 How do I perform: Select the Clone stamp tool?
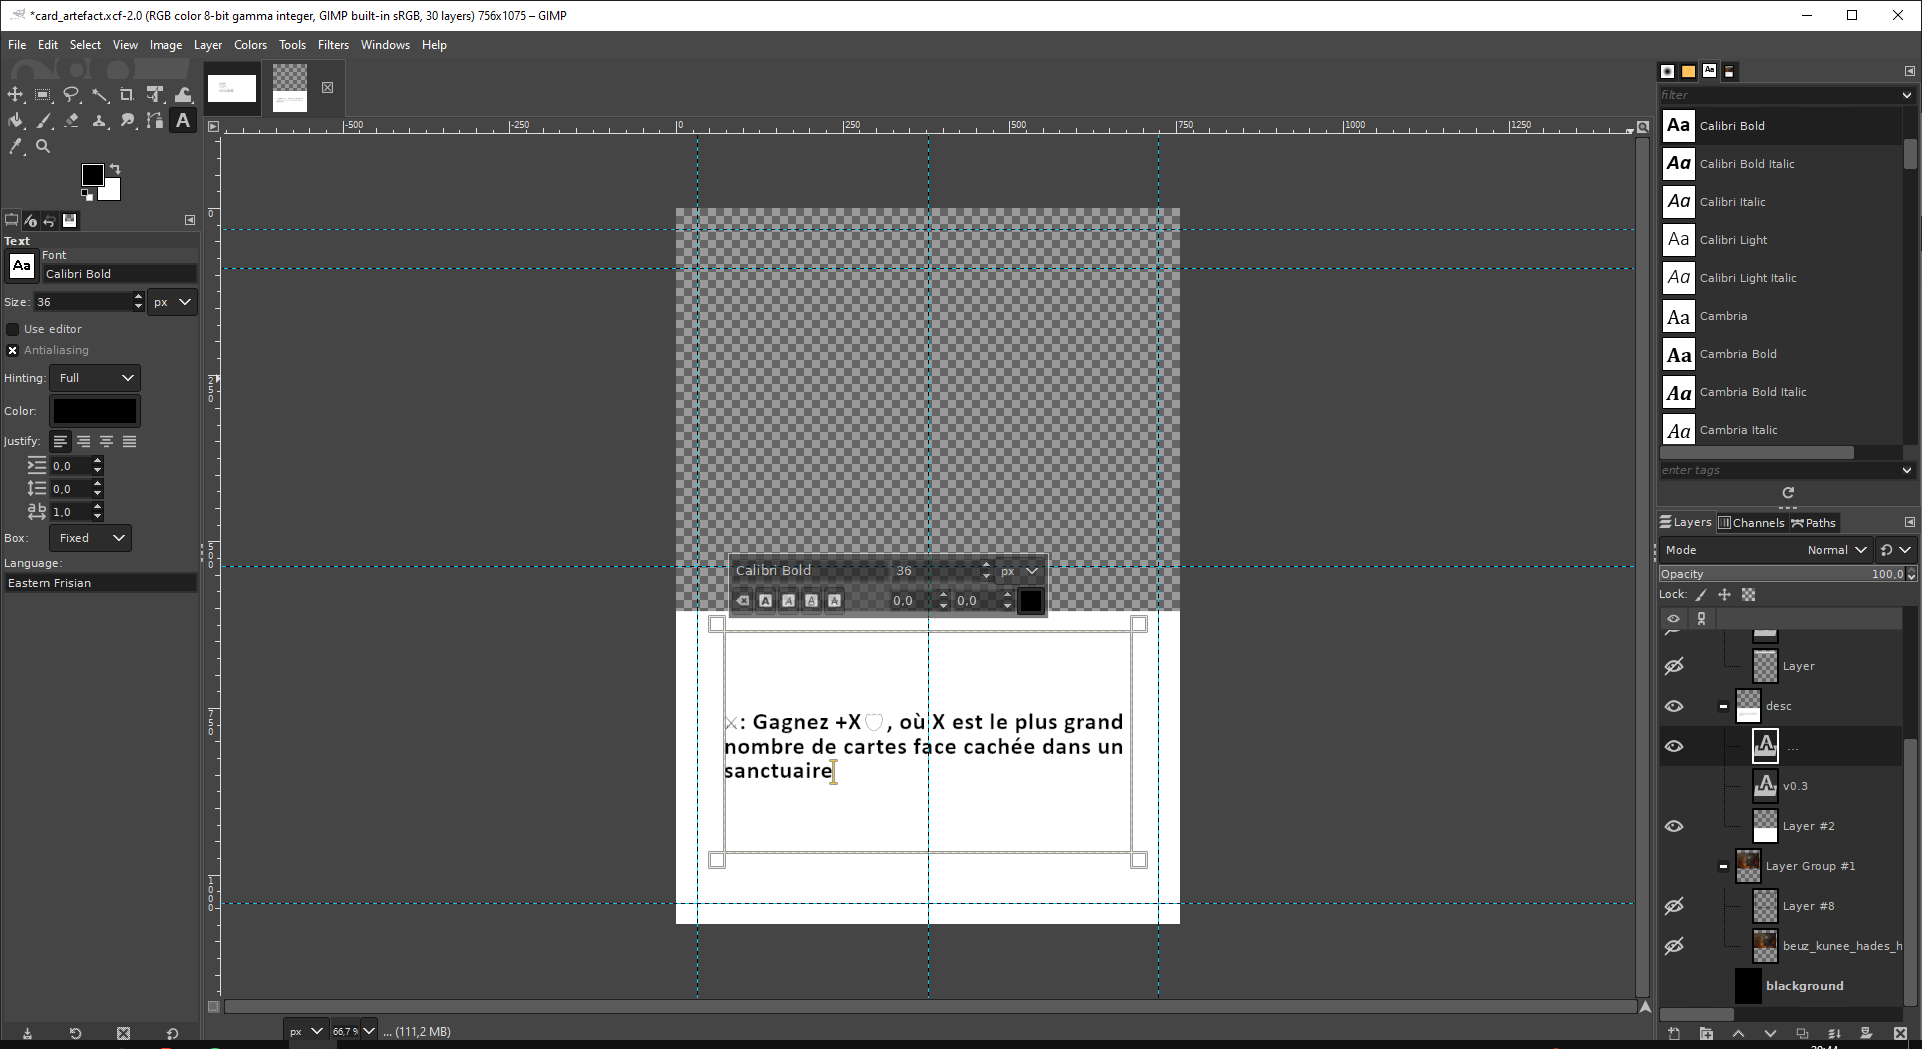[x=100, y=121]
